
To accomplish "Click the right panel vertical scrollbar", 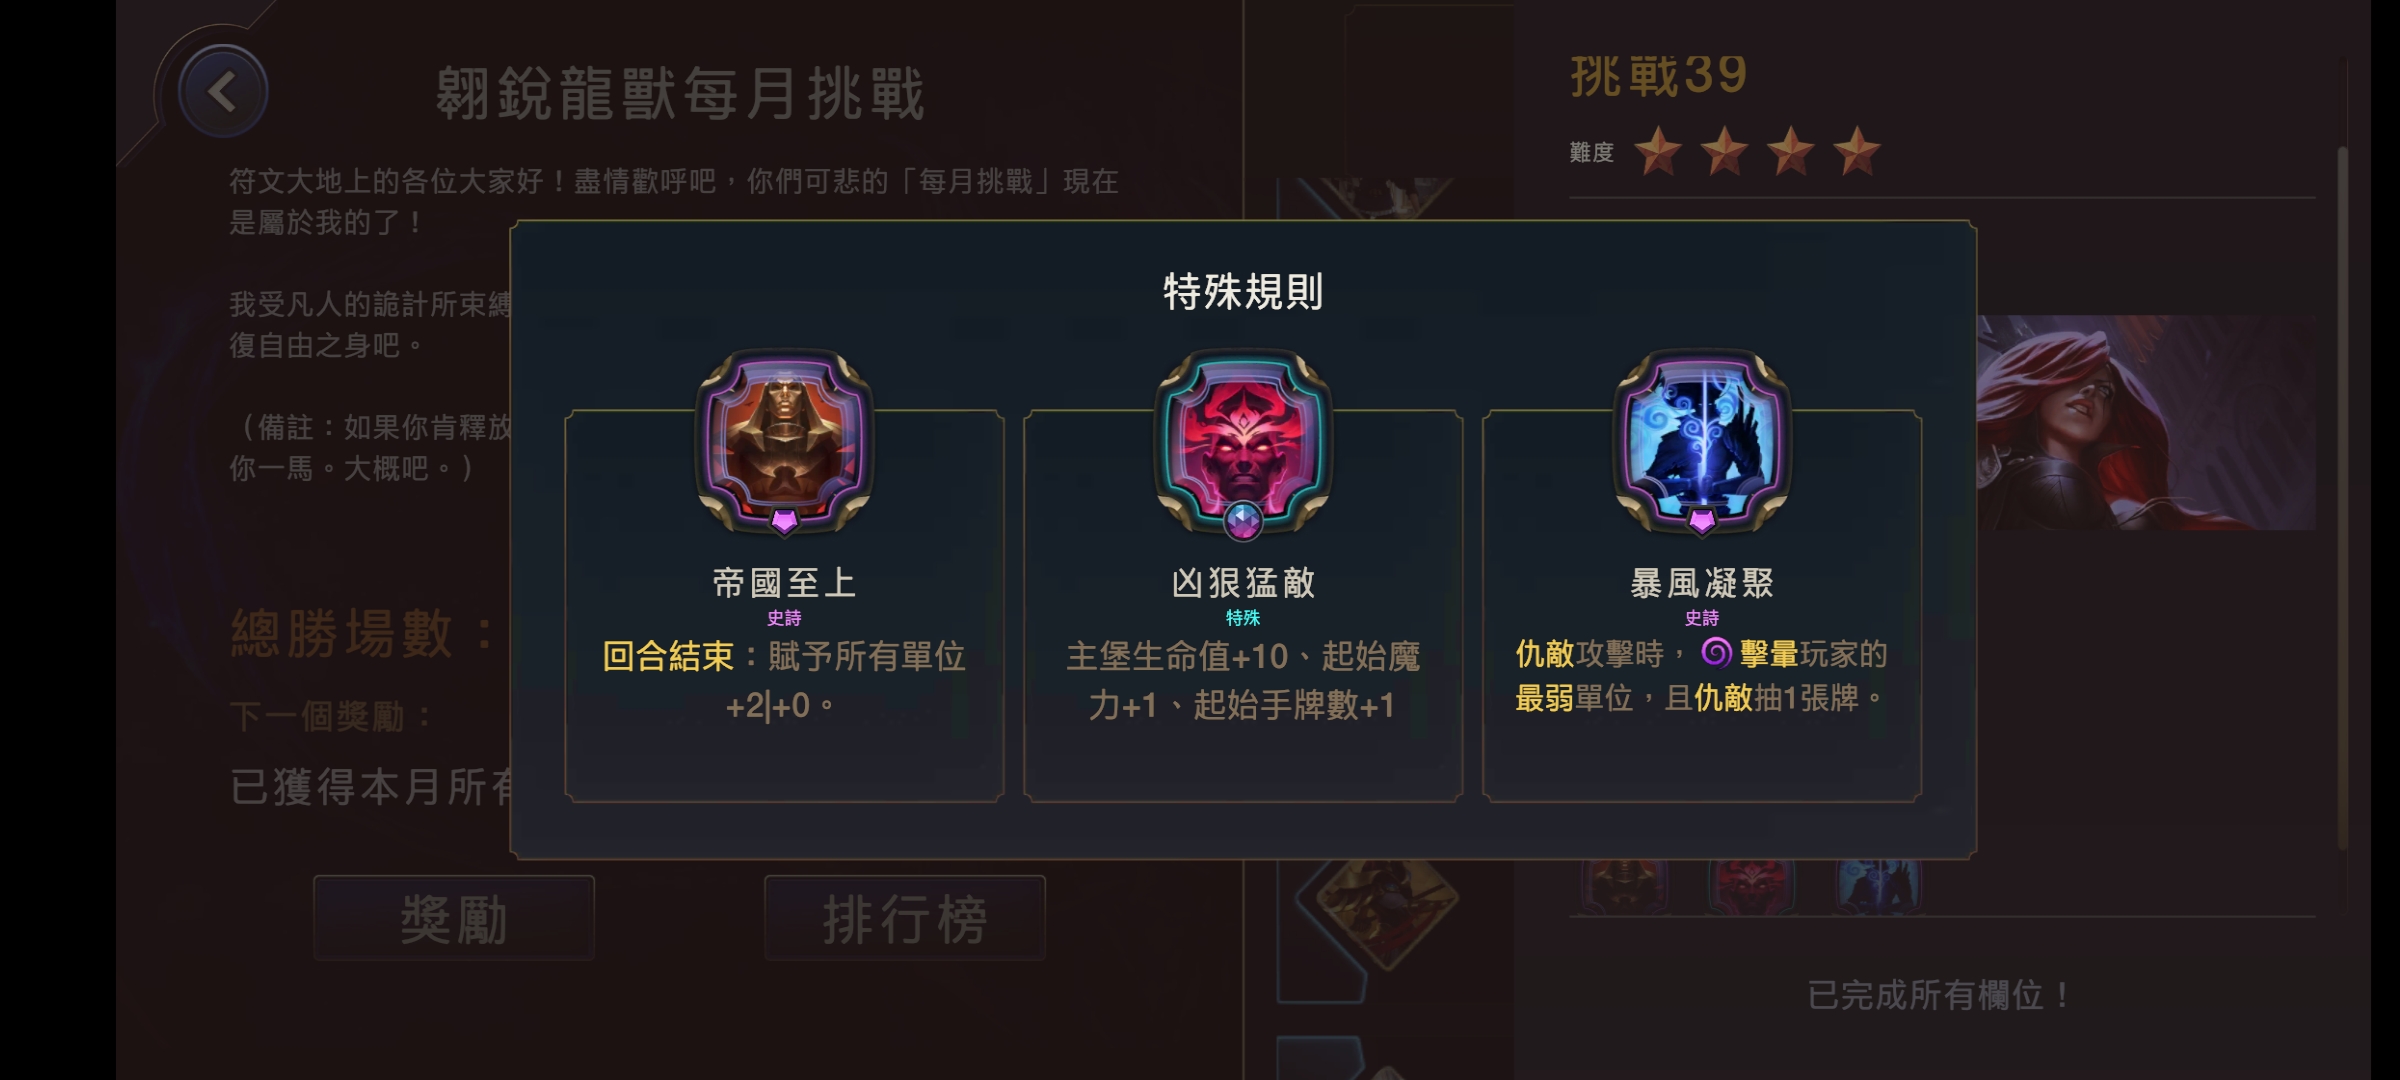I will click(x=2341, y=500).
